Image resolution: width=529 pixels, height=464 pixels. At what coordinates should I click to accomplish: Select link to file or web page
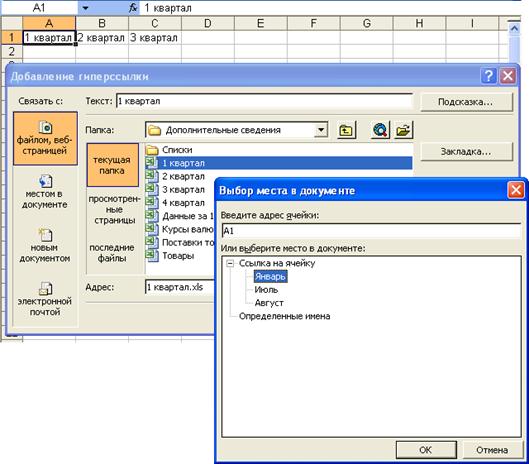coord(45,139)
